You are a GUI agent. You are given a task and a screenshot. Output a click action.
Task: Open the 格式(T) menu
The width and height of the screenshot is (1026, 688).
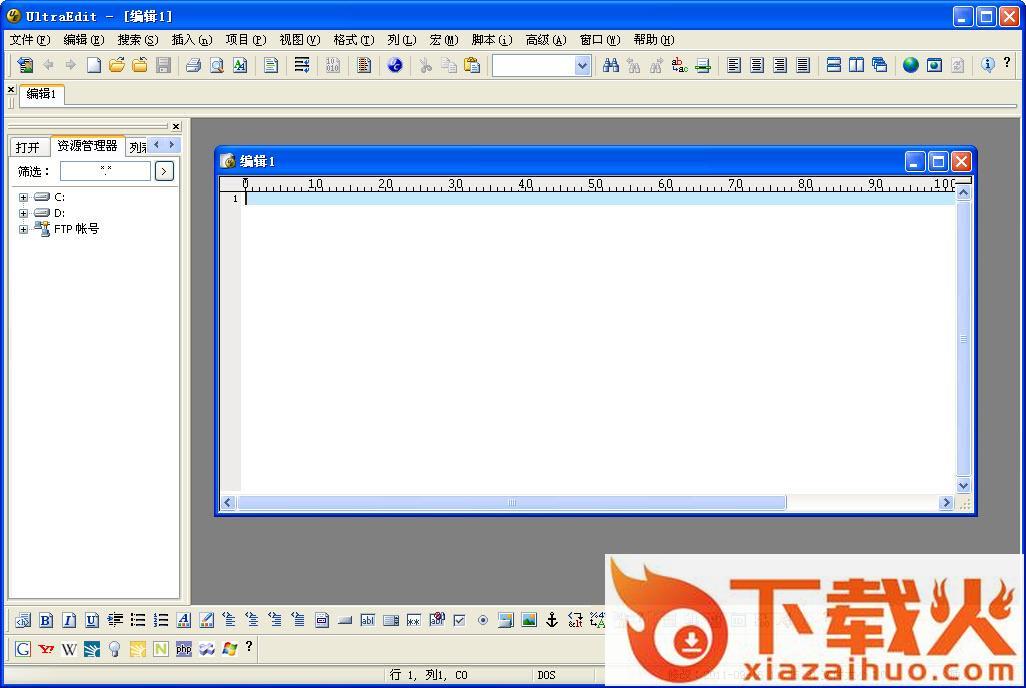(353, 40)
